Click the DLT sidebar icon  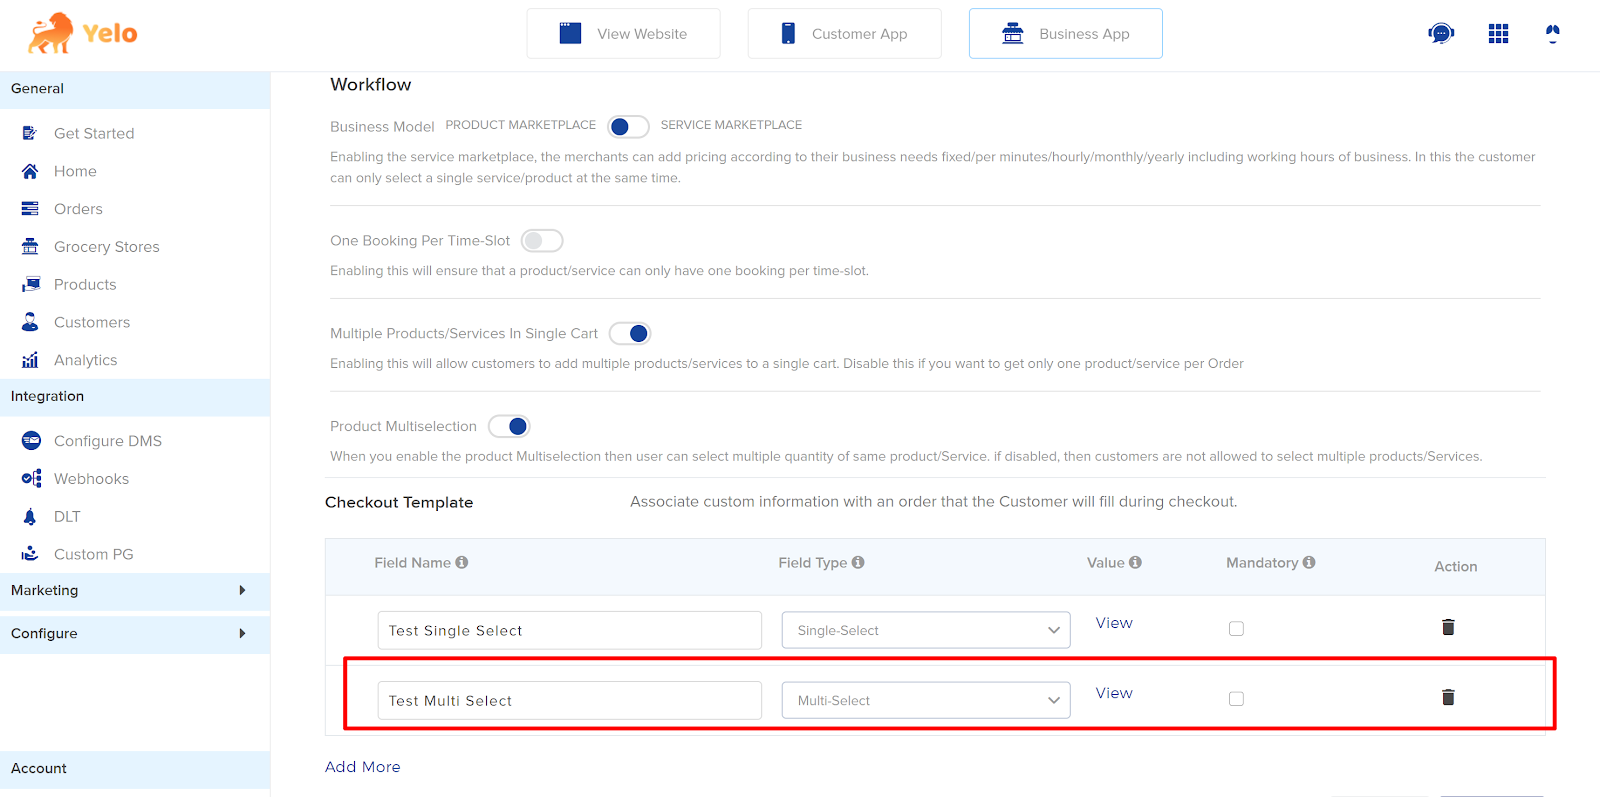(30, 516)
